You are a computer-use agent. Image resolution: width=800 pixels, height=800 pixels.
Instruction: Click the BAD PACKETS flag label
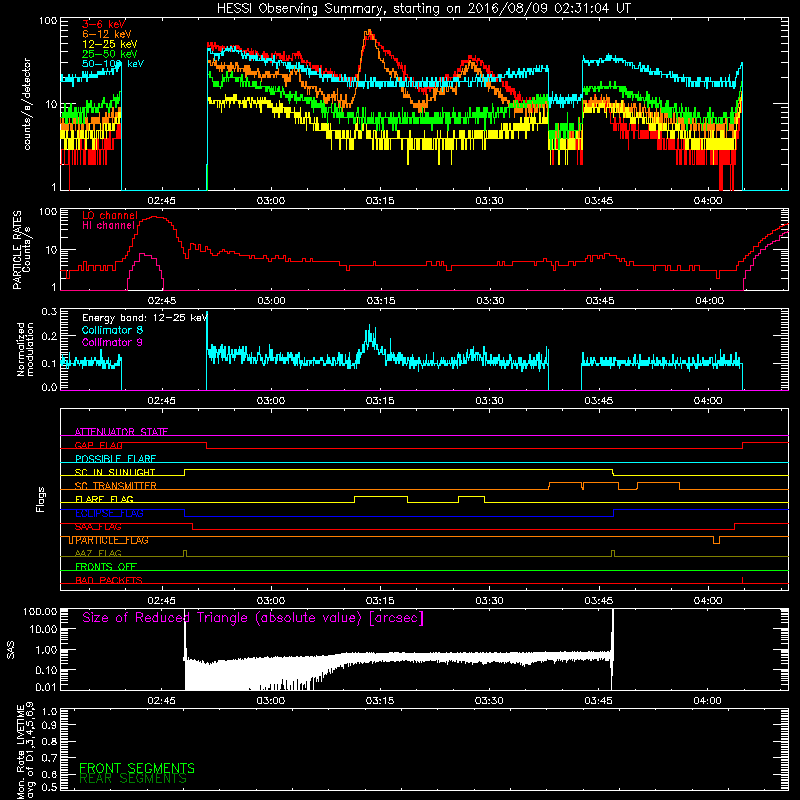[108, 581]
